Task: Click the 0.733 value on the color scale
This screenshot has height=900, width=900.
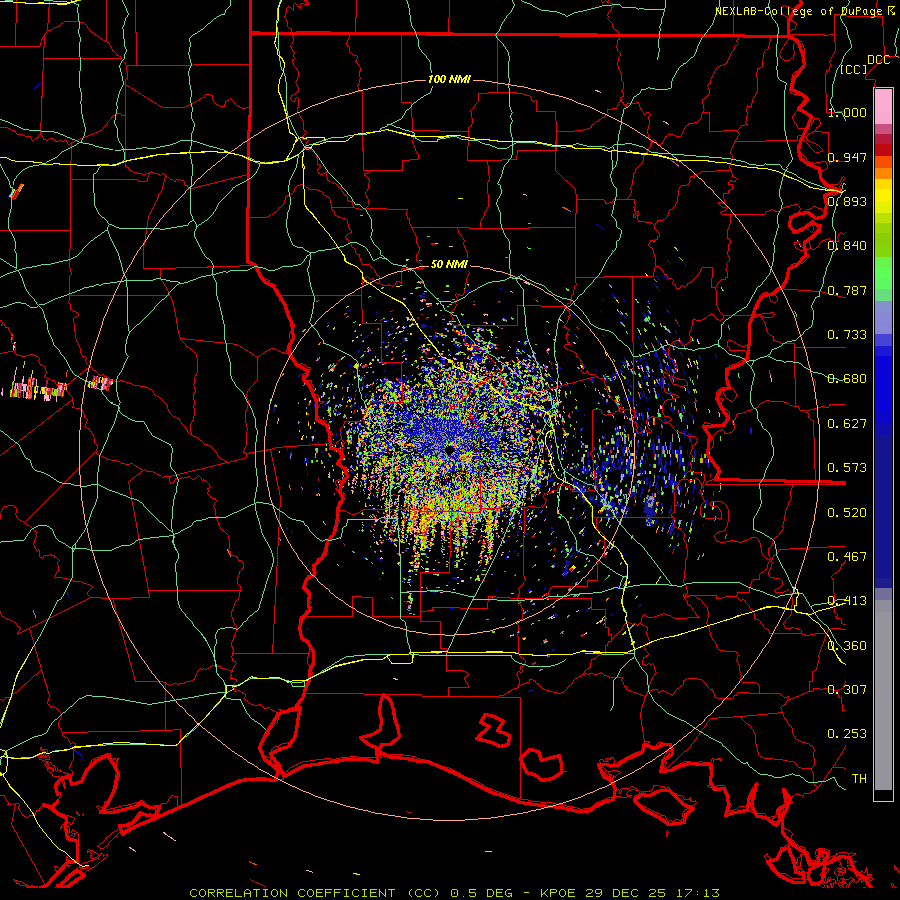Action: tap(847, 335)
